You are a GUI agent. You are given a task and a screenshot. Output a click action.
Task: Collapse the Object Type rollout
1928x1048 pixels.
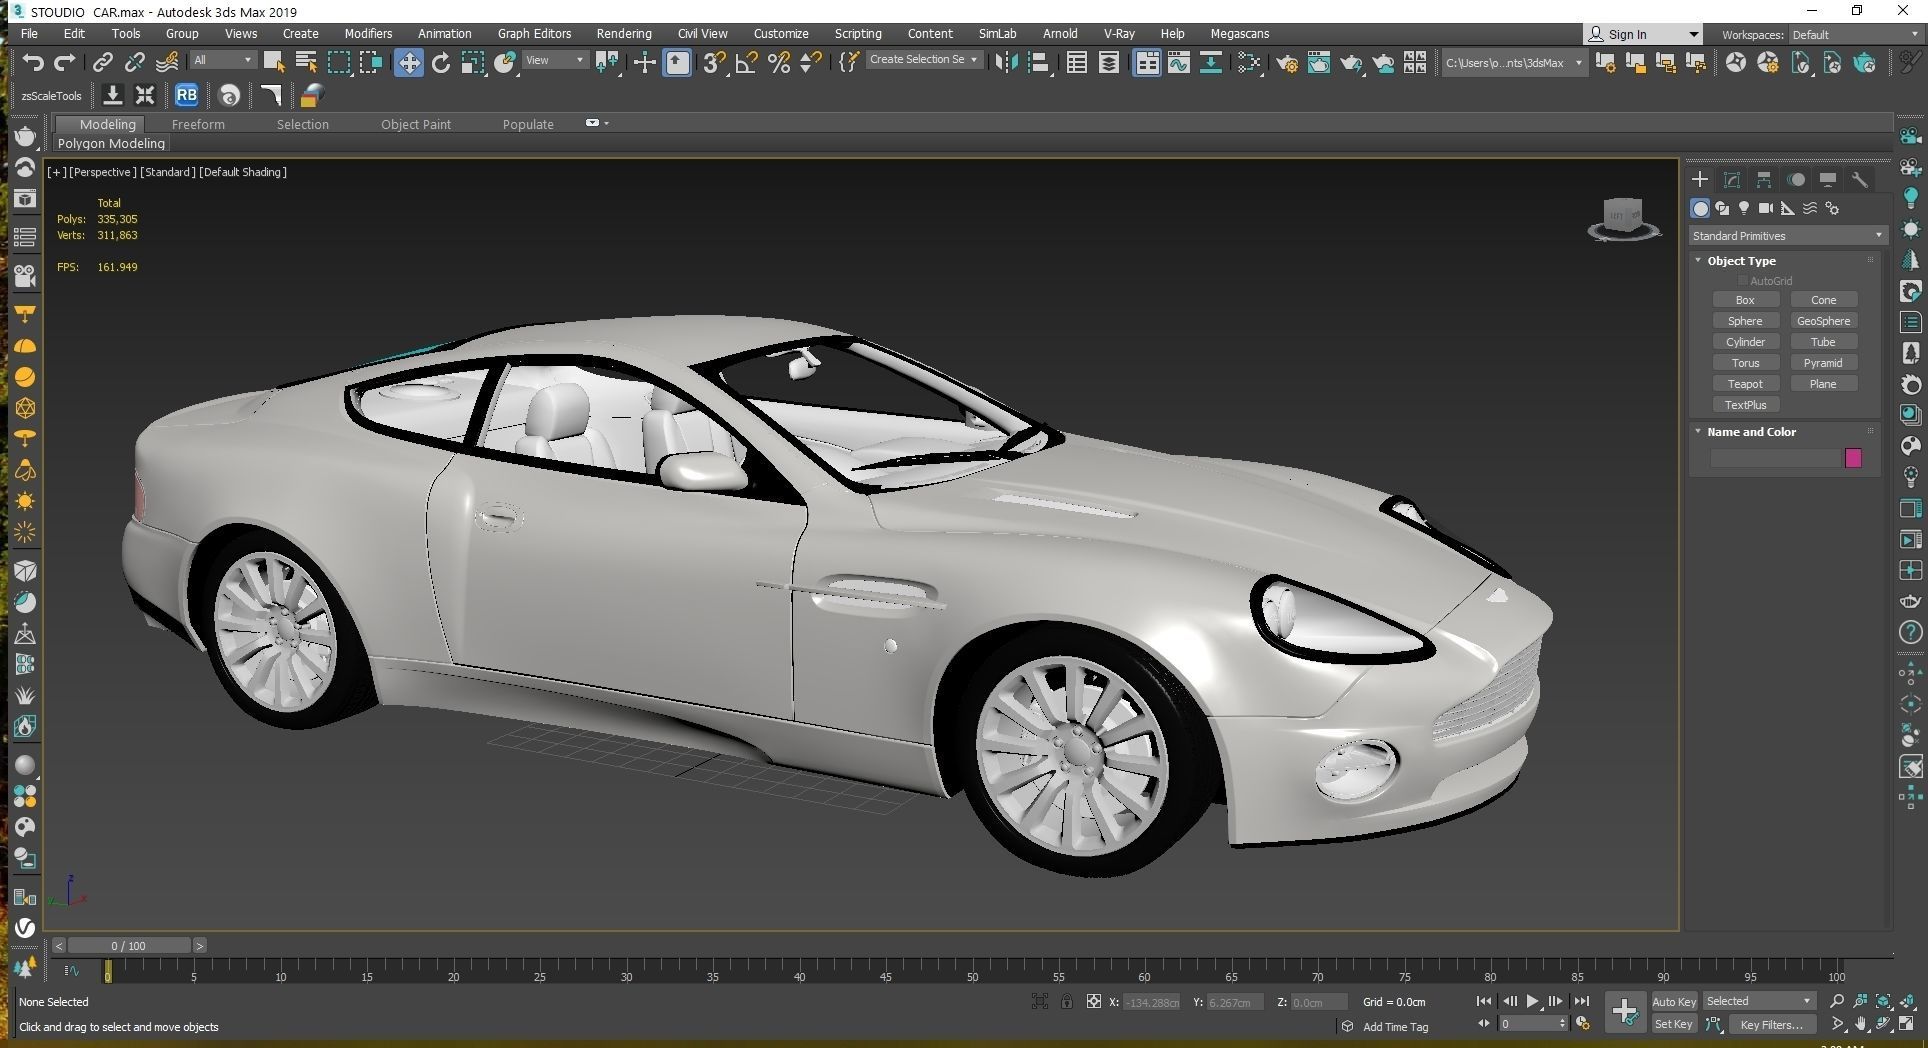(x=1698, y=260)
